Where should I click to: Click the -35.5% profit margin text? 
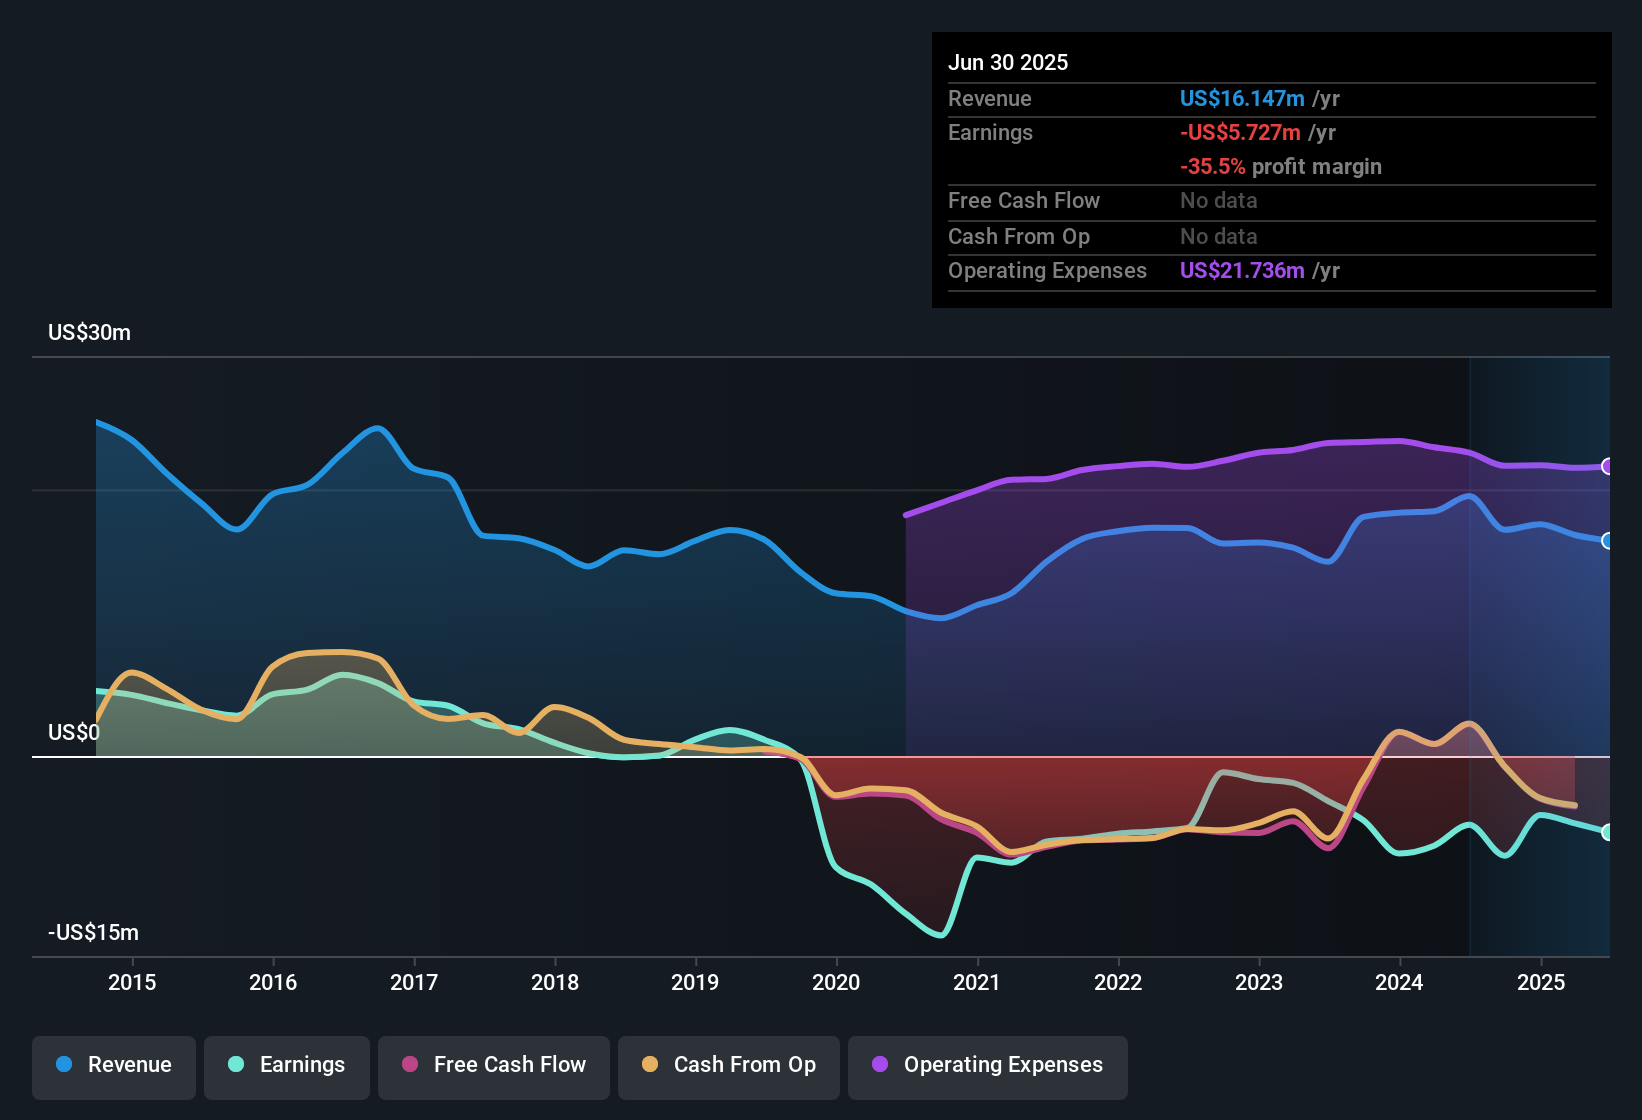[1281, 167]
